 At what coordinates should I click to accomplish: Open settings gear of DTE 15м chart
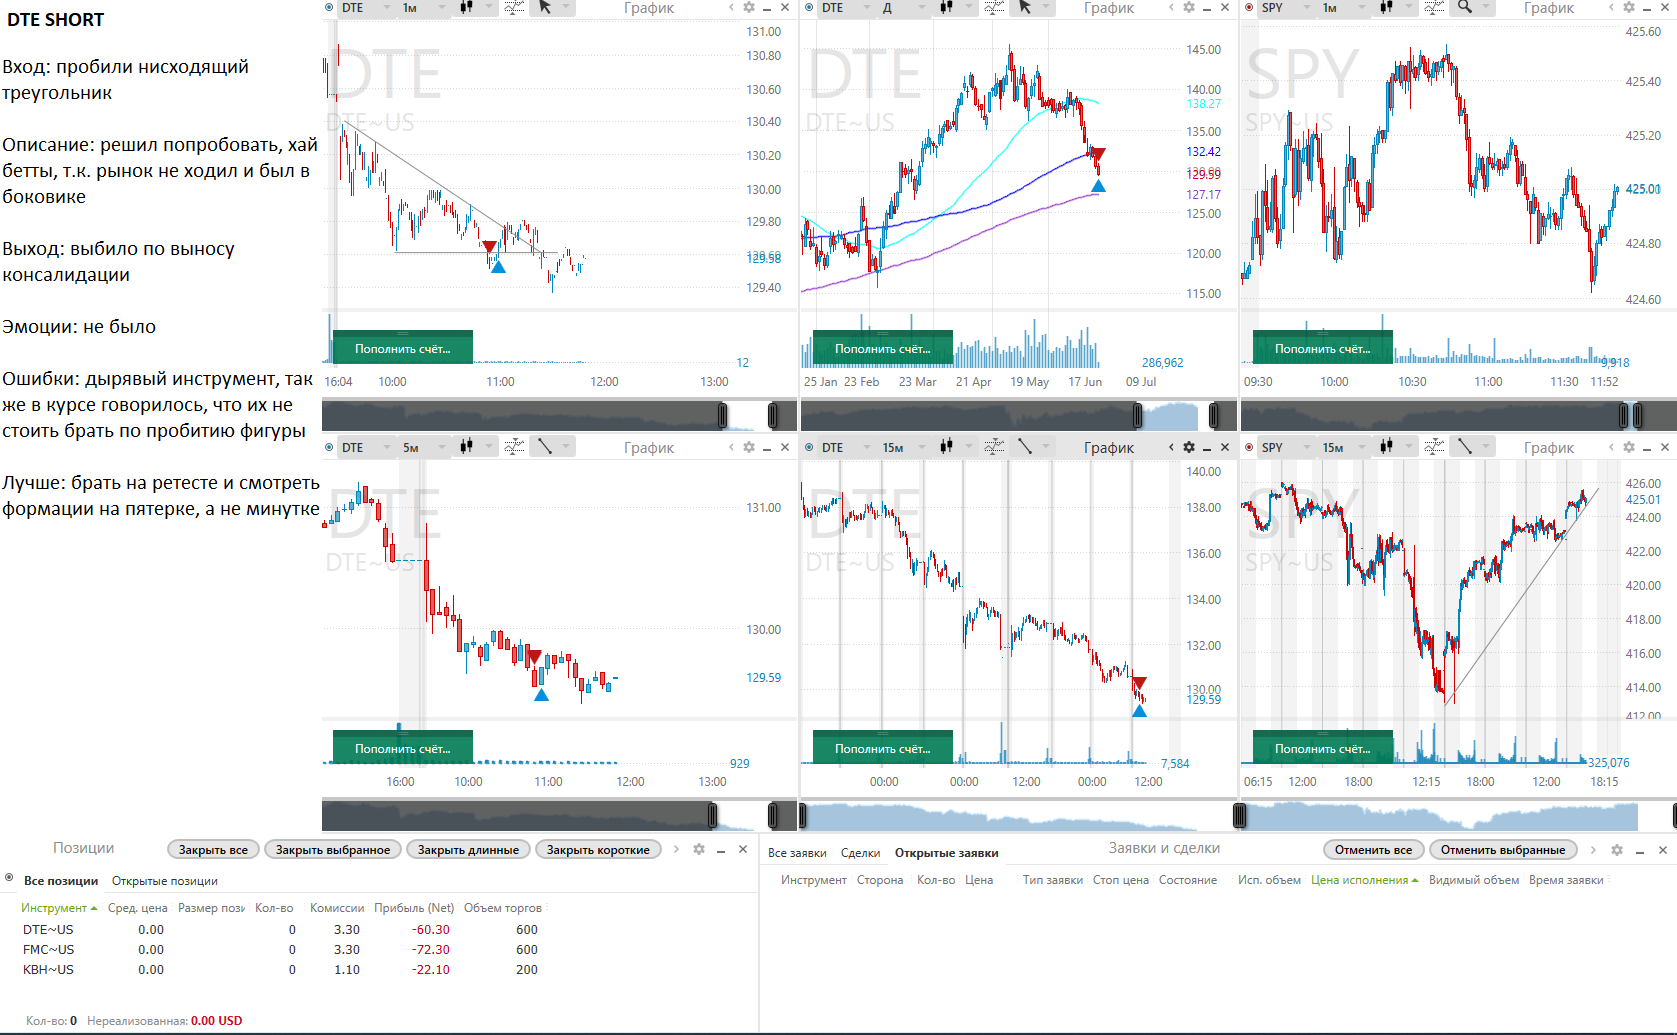[1189, 447]
